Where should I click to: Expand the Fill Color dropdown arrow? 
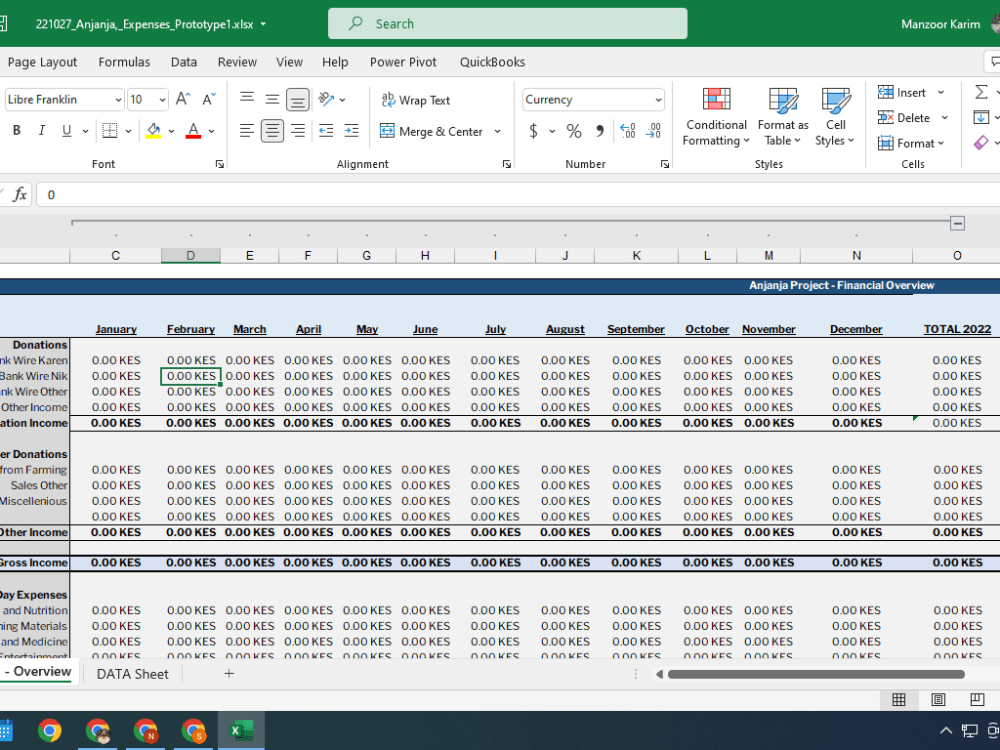point(170,131)
